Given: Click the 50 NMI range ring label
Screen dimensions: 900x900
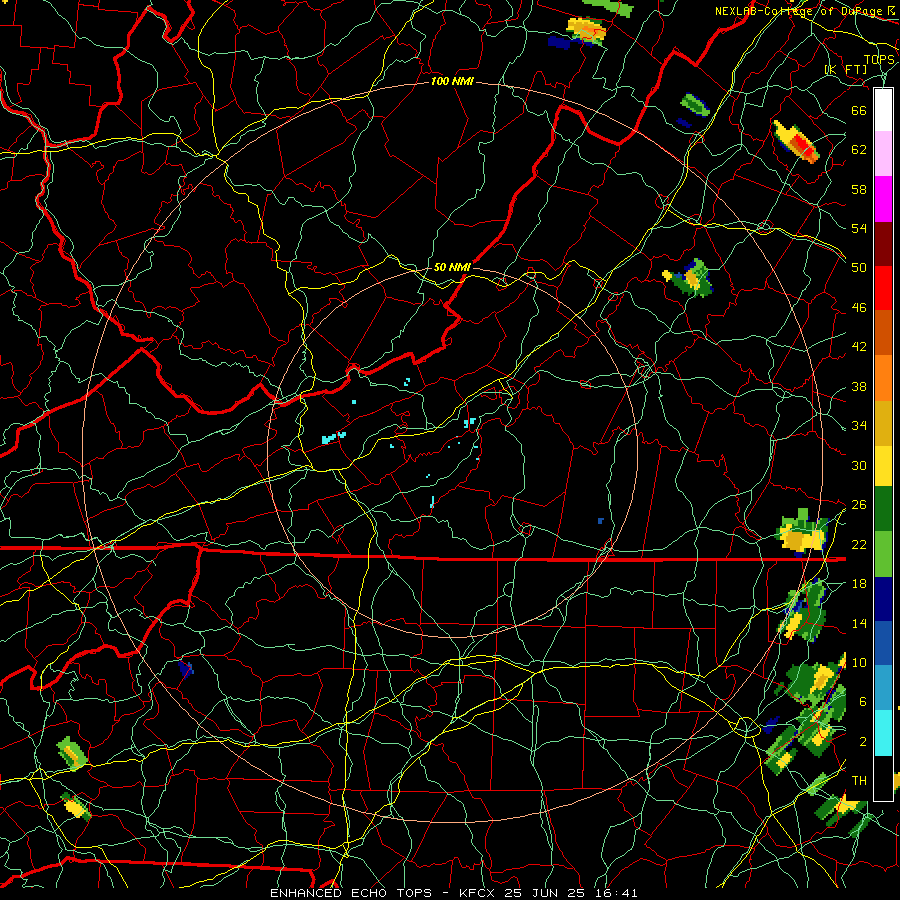Looking at the screenshot, I should pos(452,267).
